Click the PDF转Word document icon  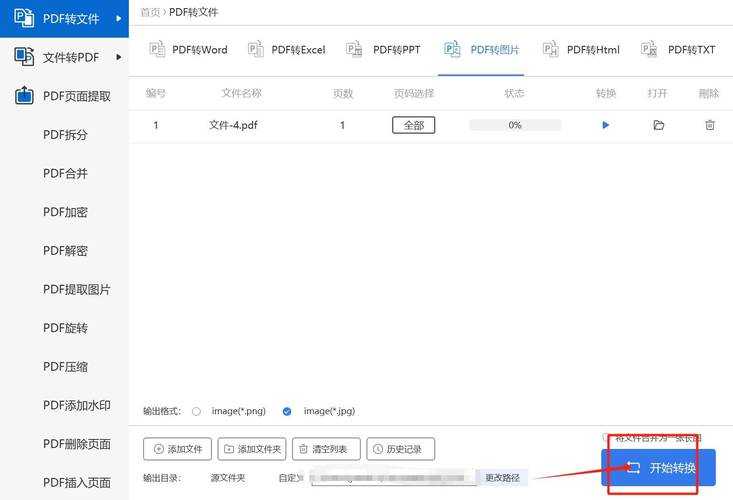[157, 49]
